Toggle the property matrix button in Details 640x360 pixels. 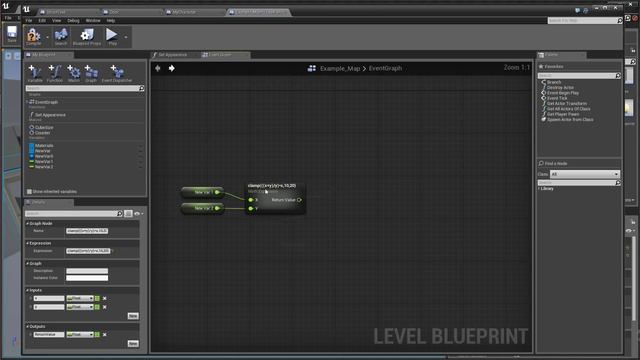coord(128,213)
